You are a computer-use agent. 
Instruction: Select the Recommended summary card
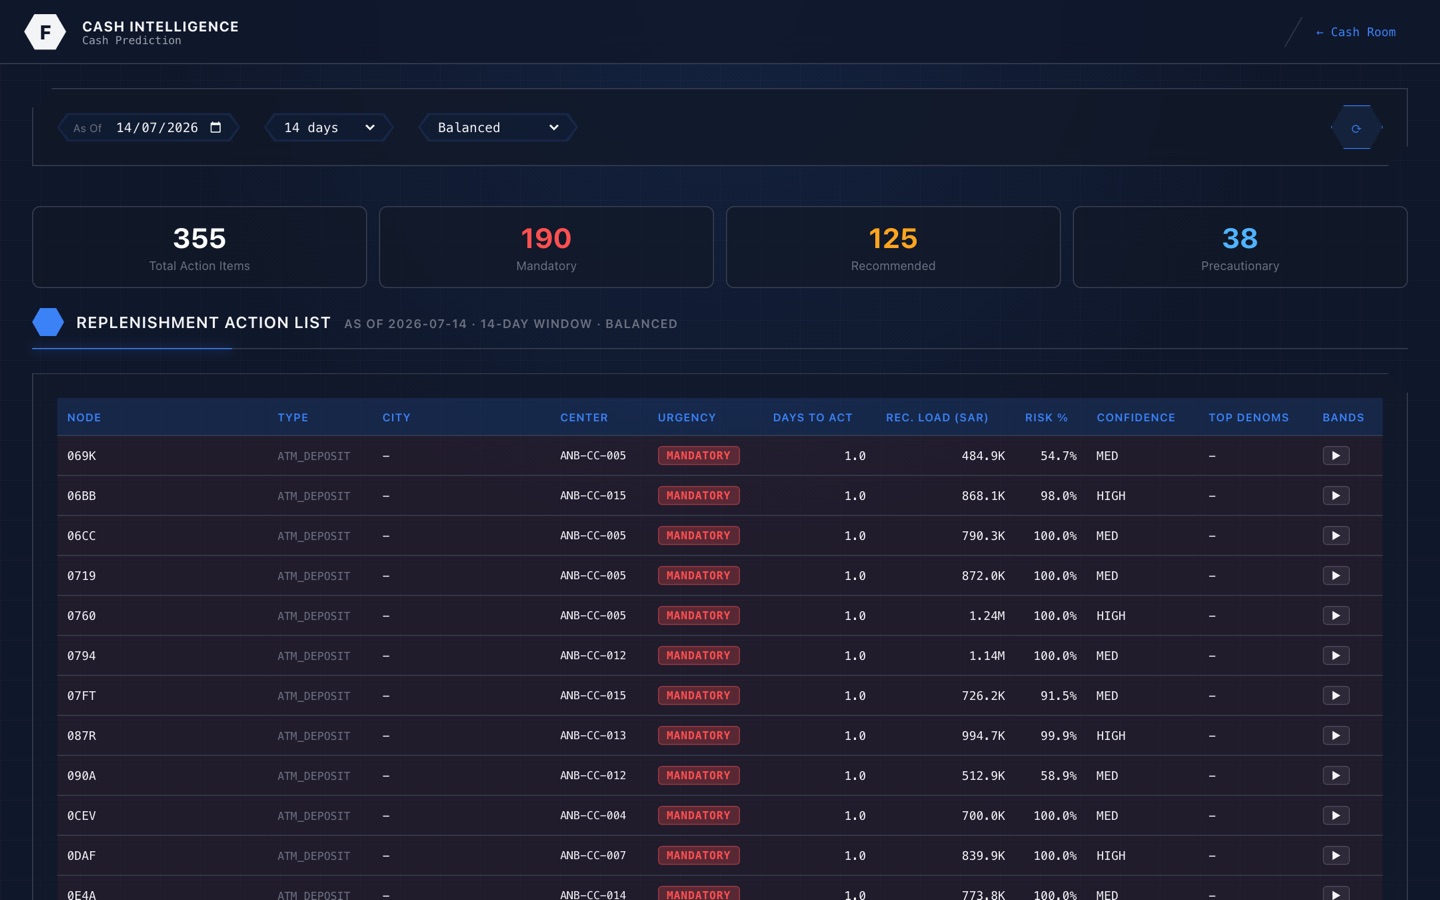click(x=893, y=247)
